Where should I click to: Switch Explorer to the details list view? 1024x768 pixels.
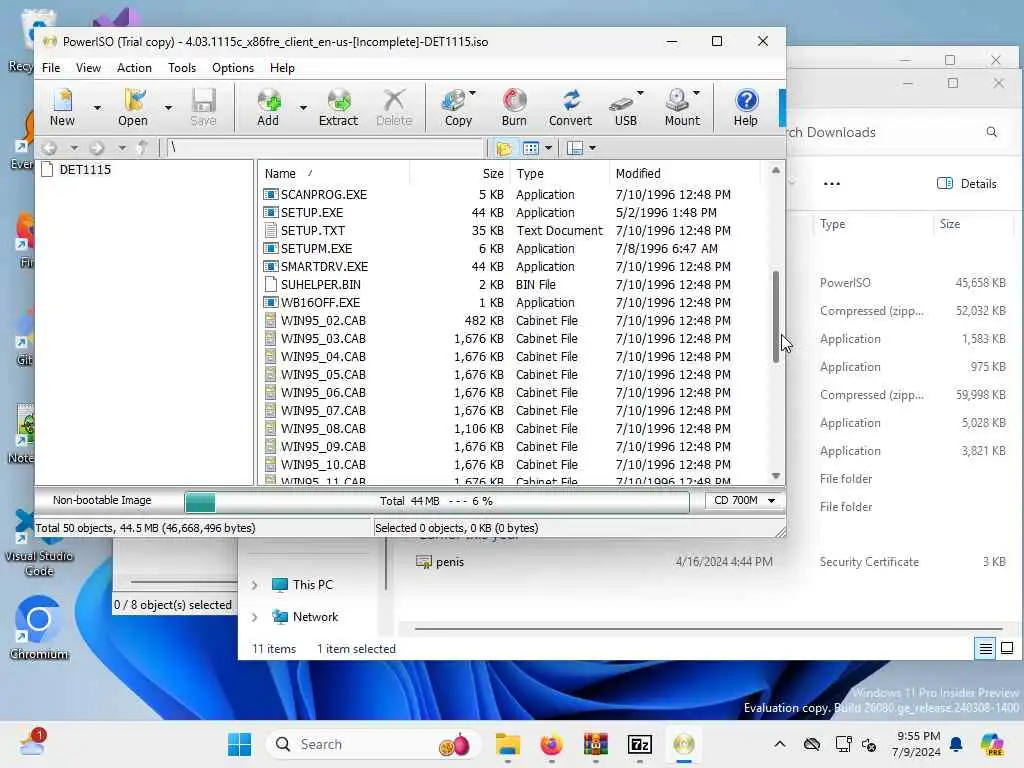pyautogui.click(x=985, y=648)
